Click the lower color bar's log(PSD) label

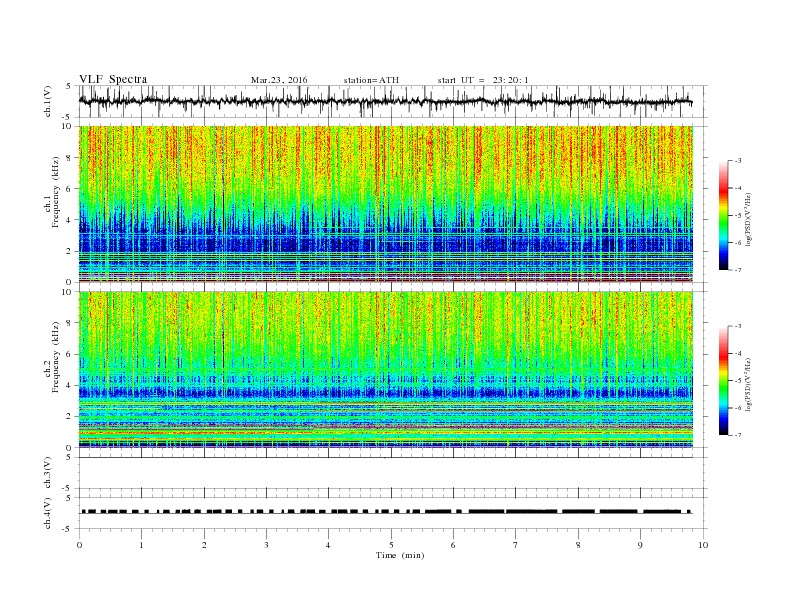748,384
